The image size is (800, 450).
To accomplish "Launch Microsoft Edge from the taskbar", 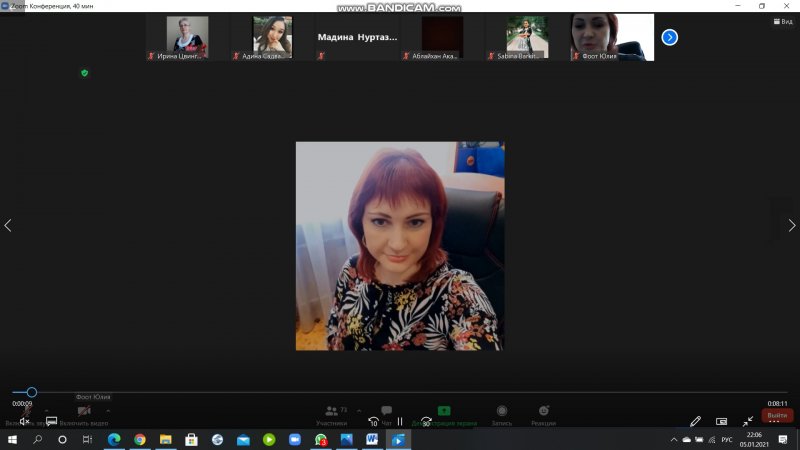I will tap(114, 439).
